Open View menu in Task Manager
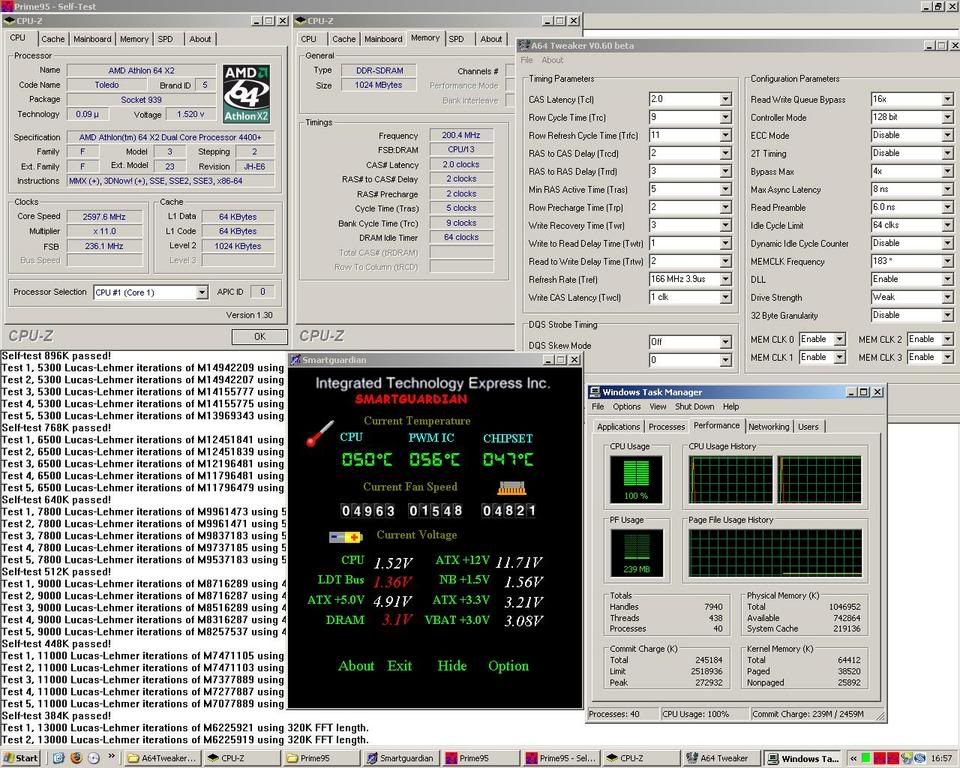This screenshot has width=960, height=768. coord(658,407)
